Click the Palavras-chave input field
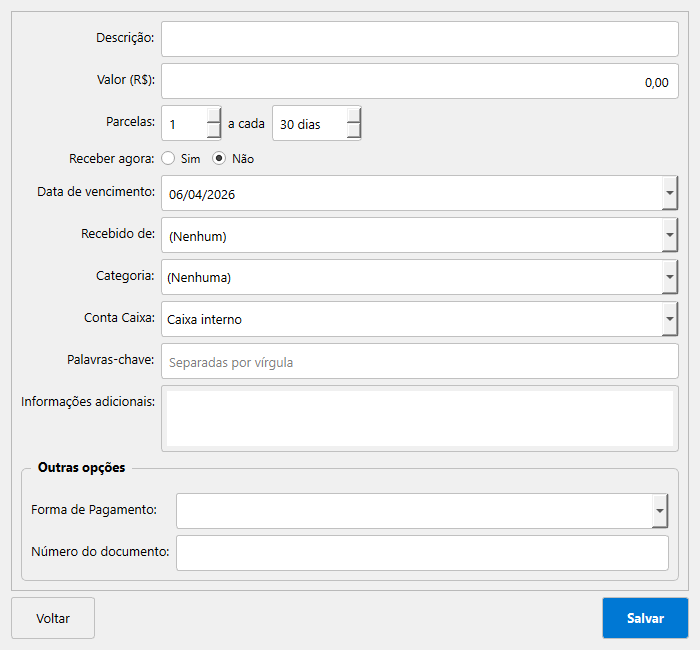The width and height of the screenshot is (700, 650). point(419,362)
